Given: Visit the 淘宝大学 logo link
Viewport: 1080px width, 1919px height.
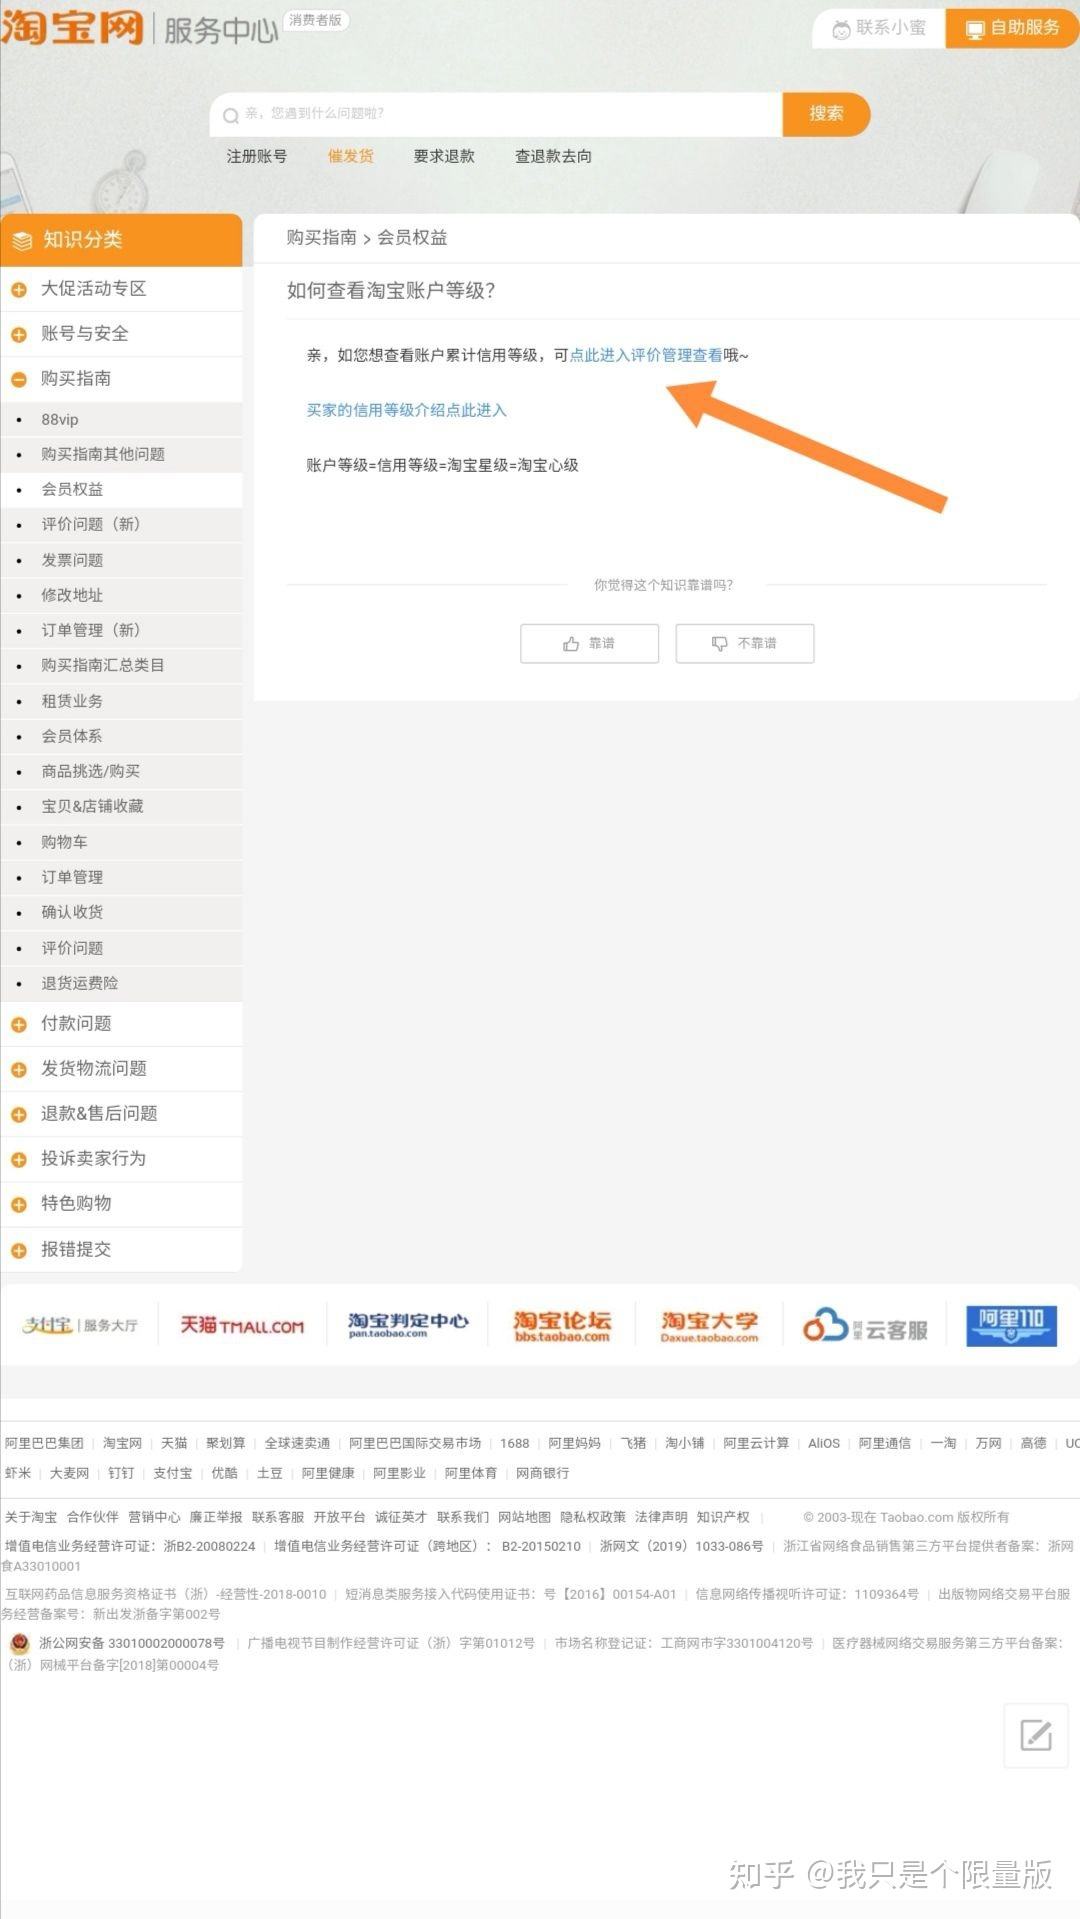Looking at the screenshot, I should pyautogui.click(x=710, y=1326).
